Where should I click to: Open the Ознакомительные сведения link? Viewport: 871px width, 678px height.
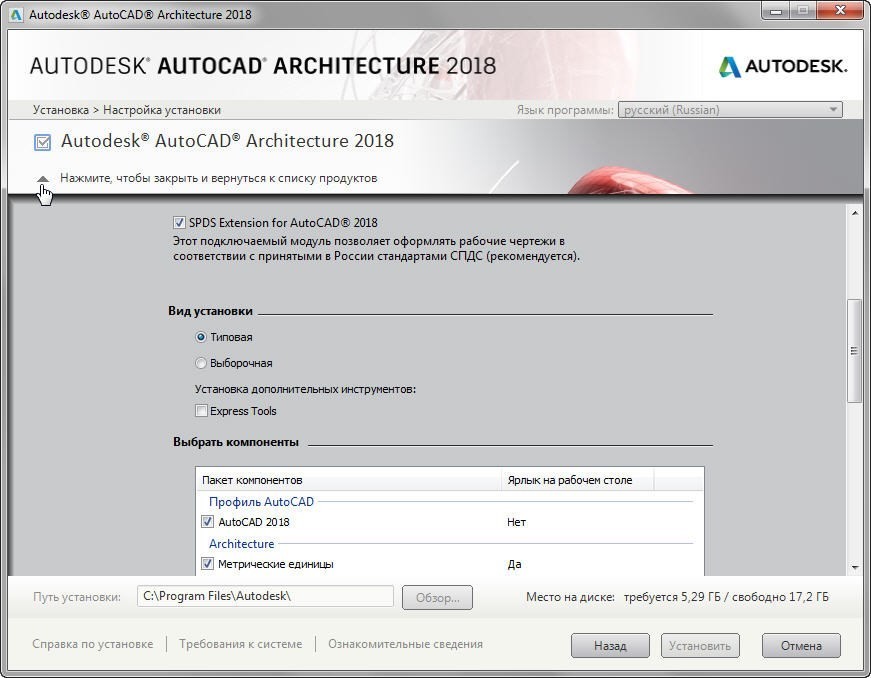pos(405,644)
